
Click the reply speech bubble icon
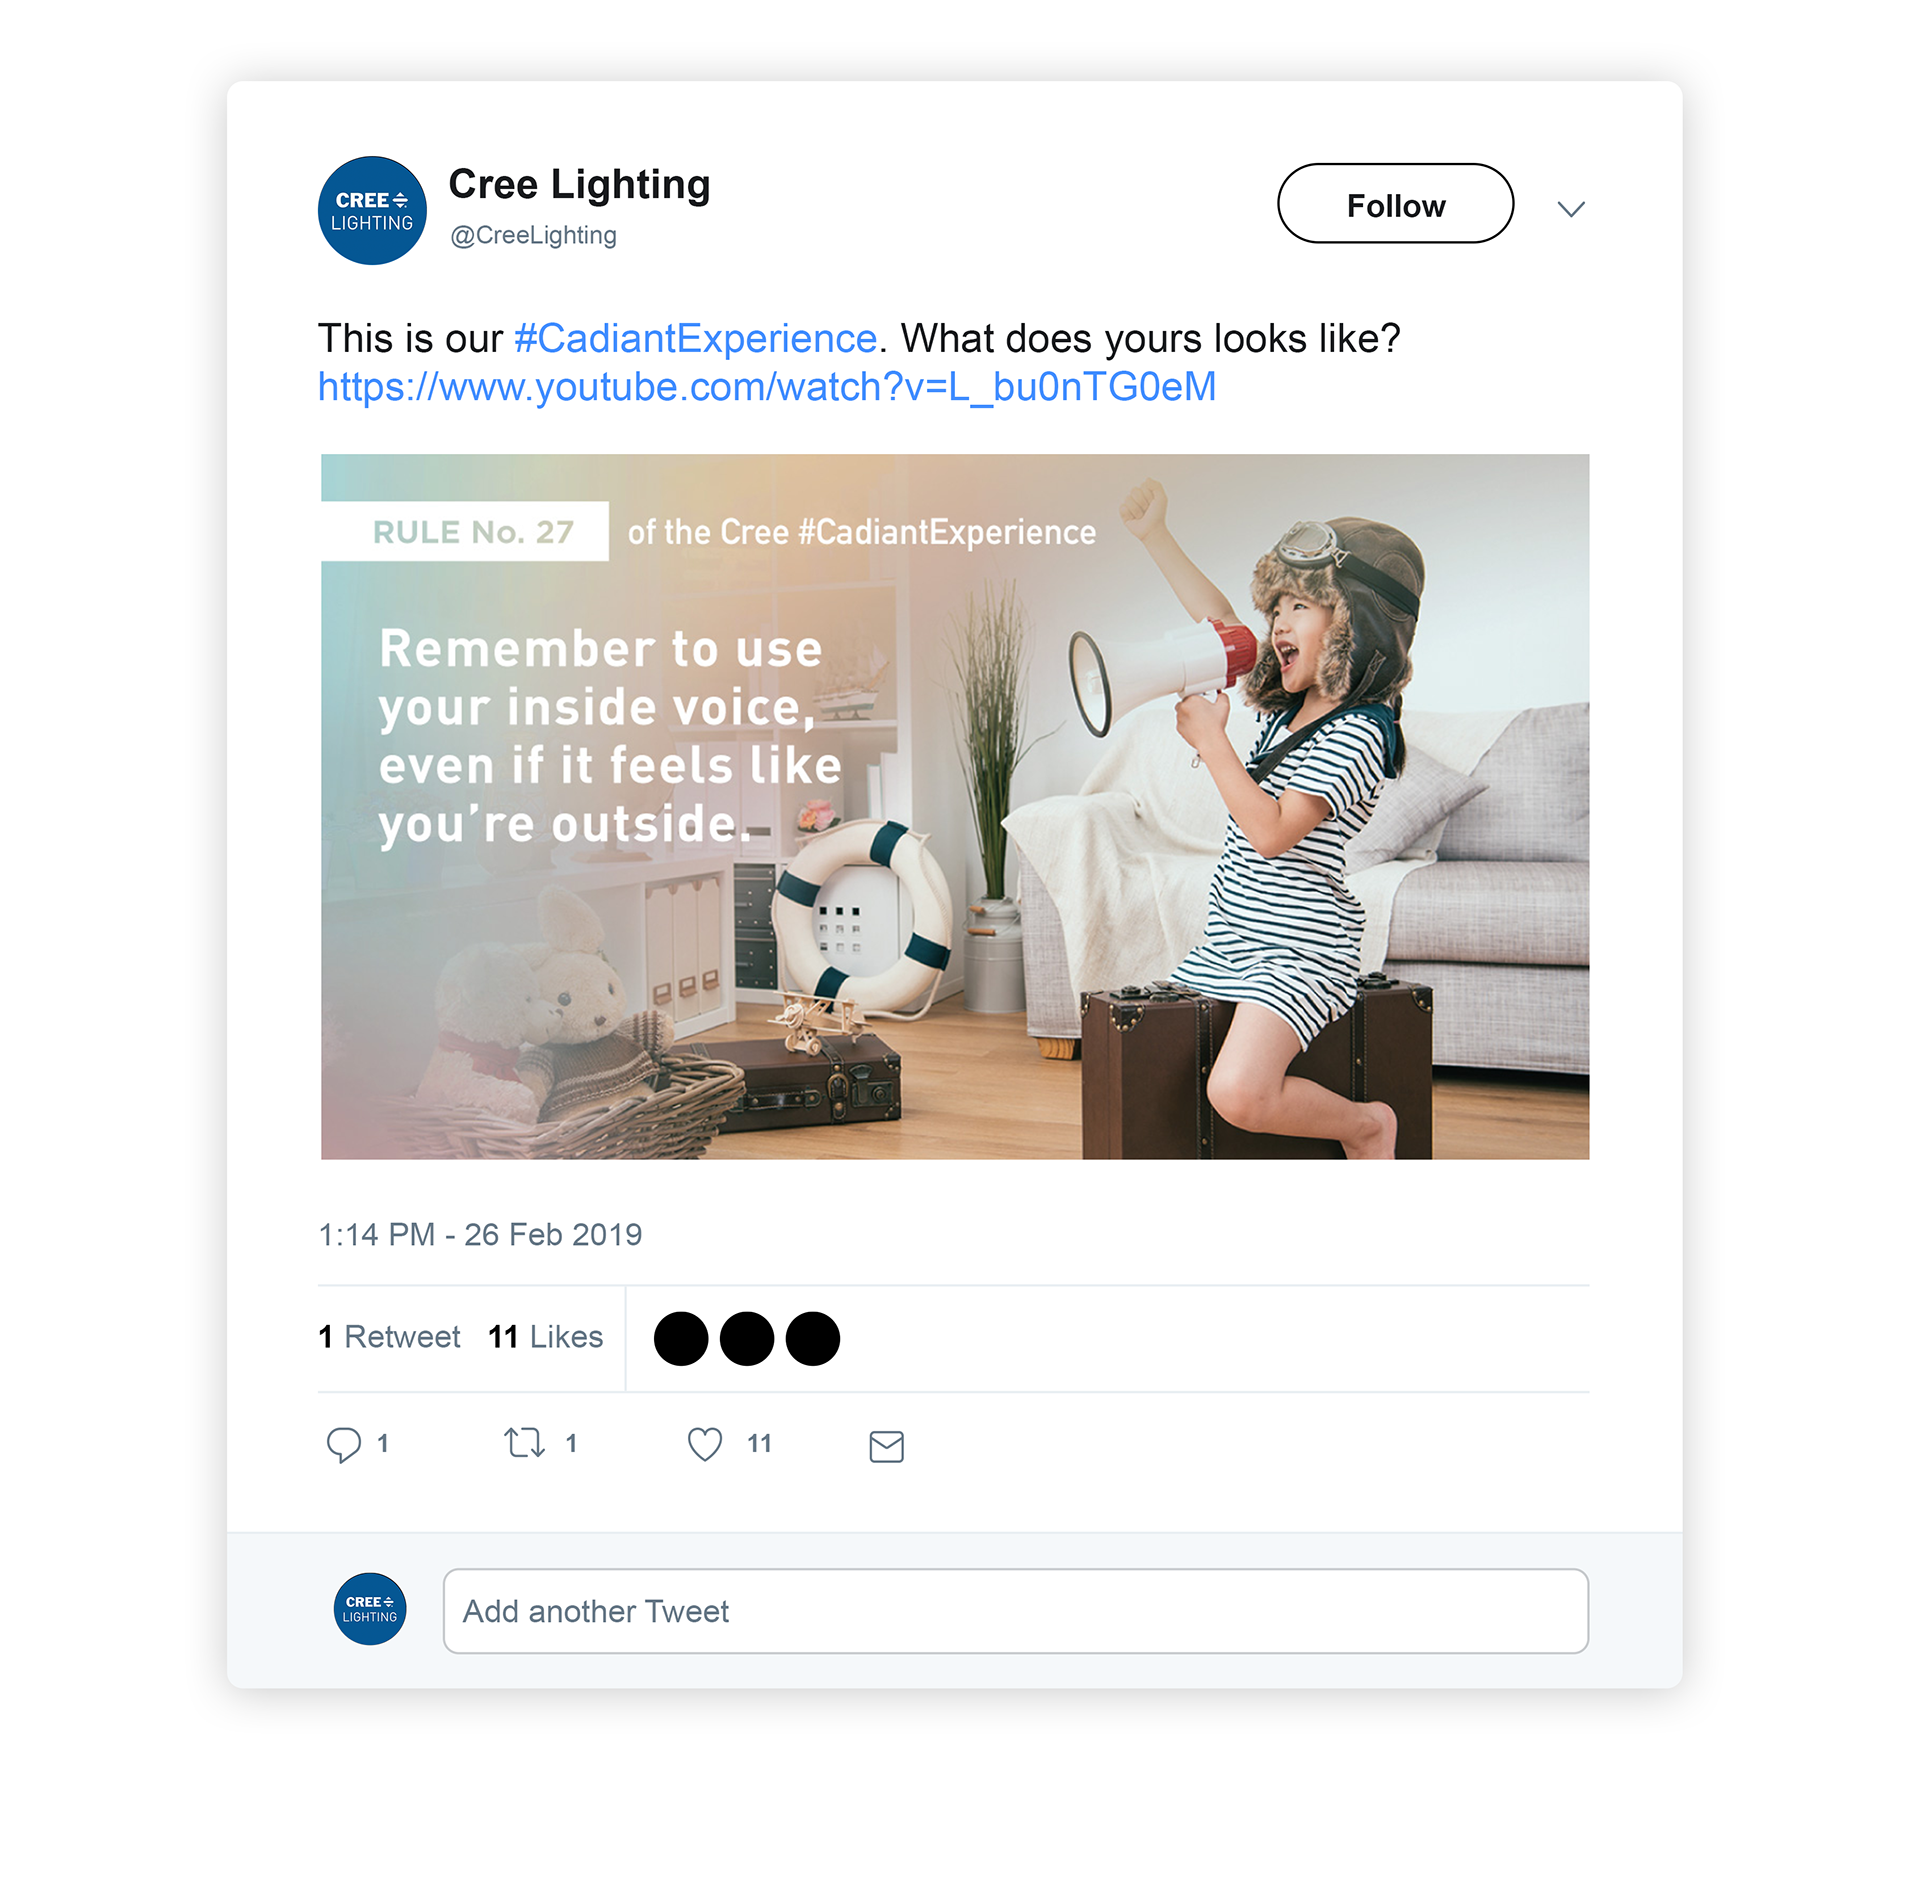pos(343,1444)
